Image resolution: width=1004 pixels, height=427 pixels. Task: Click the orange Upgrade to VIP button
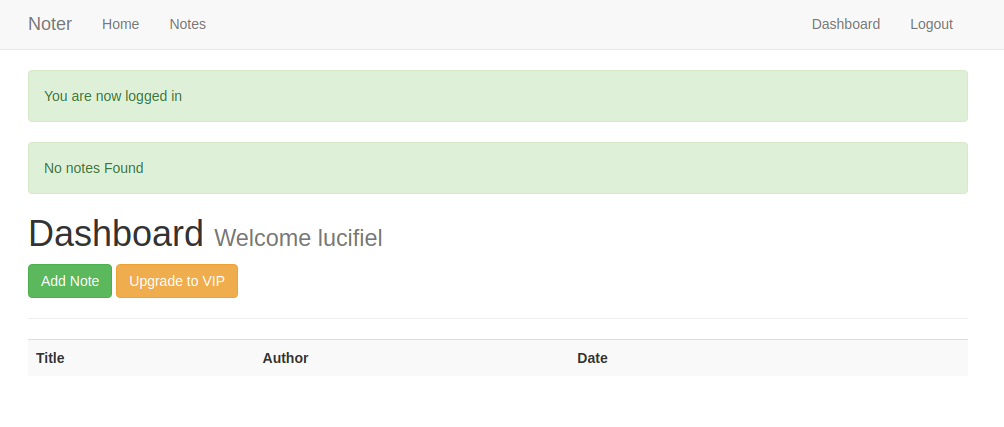click(x=177, y=281)
